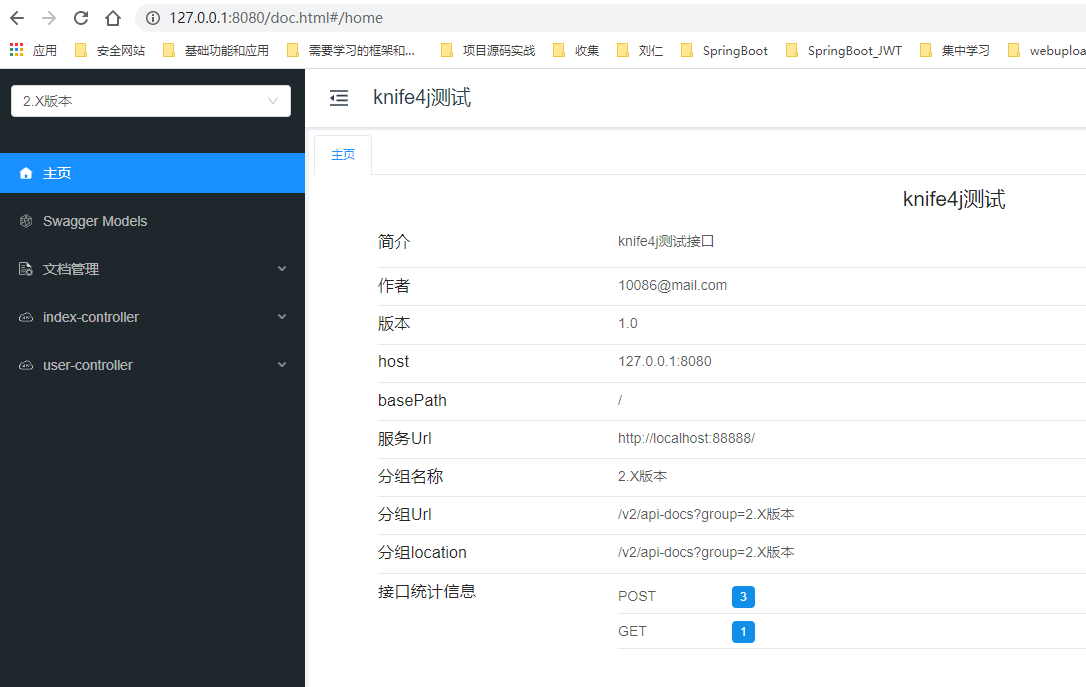Expand the index-controller chevron
This screenshot has width=1086, height=687.
[x=282, y=316]
